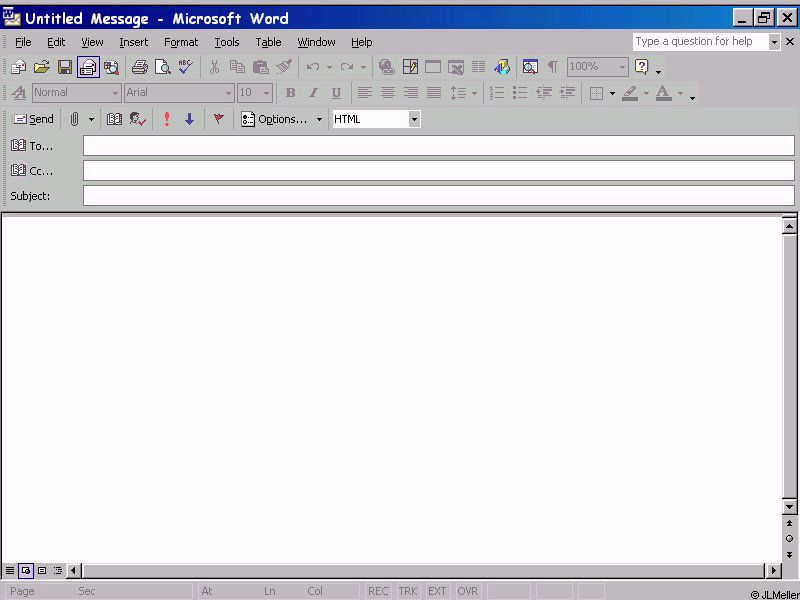Image resolution: width=800 pixels, height=600 pixels.
Task: Open the Format menu
Action: [x=181, y=42]
